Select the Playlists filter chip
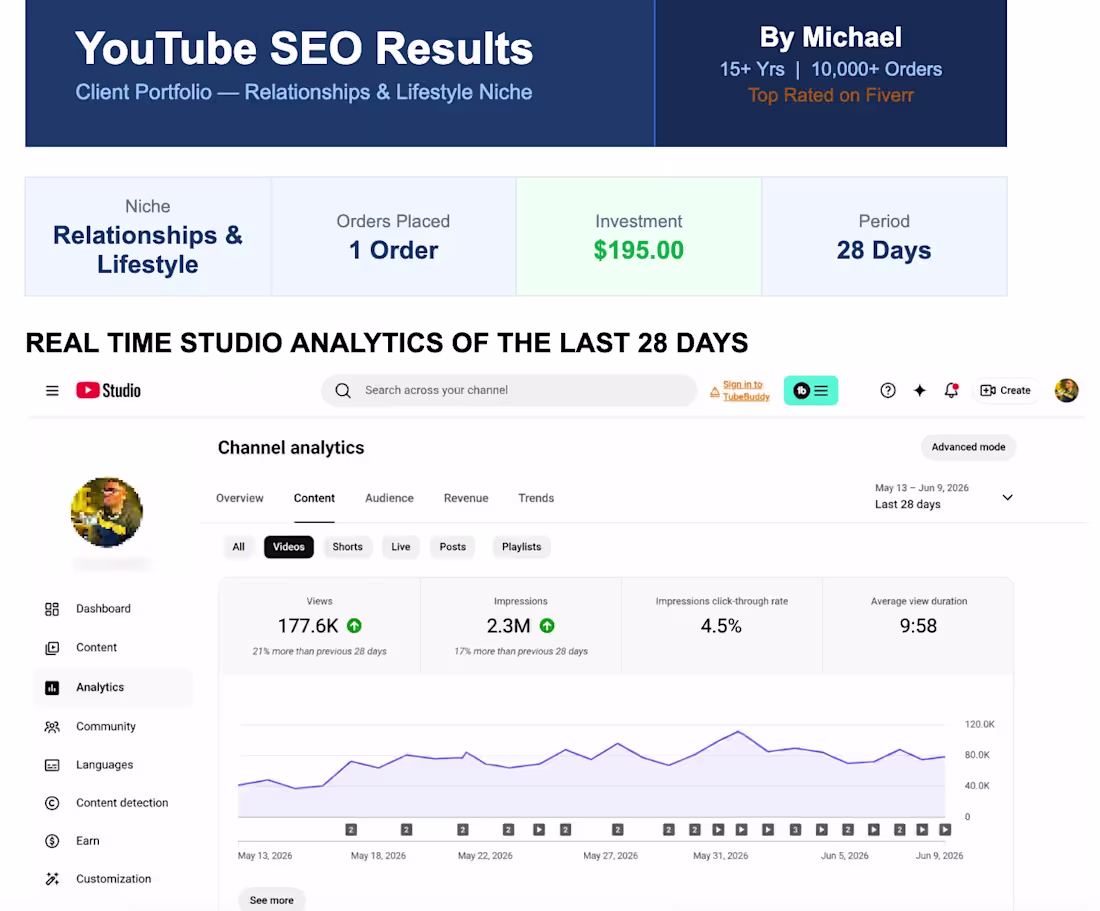 (521, 547)
